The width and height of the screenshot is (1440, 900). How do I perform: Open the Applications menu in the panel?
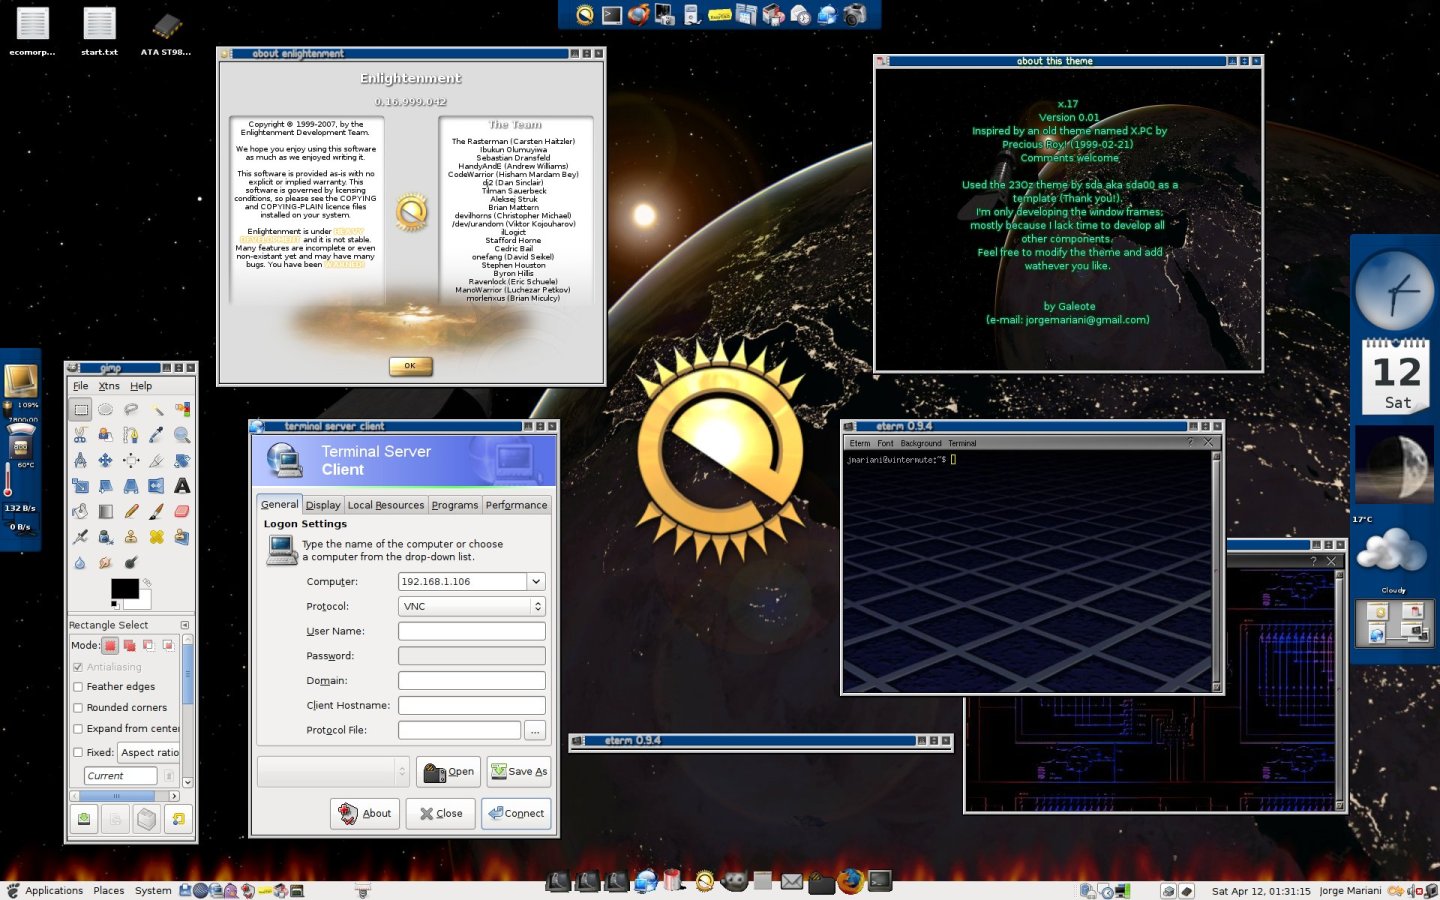pos(54,890)
